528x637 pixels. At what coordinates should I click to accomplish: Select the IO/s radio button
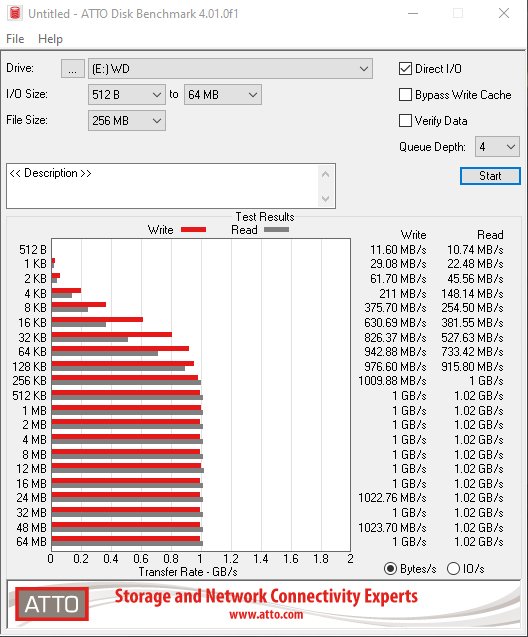tap(453, 568)
